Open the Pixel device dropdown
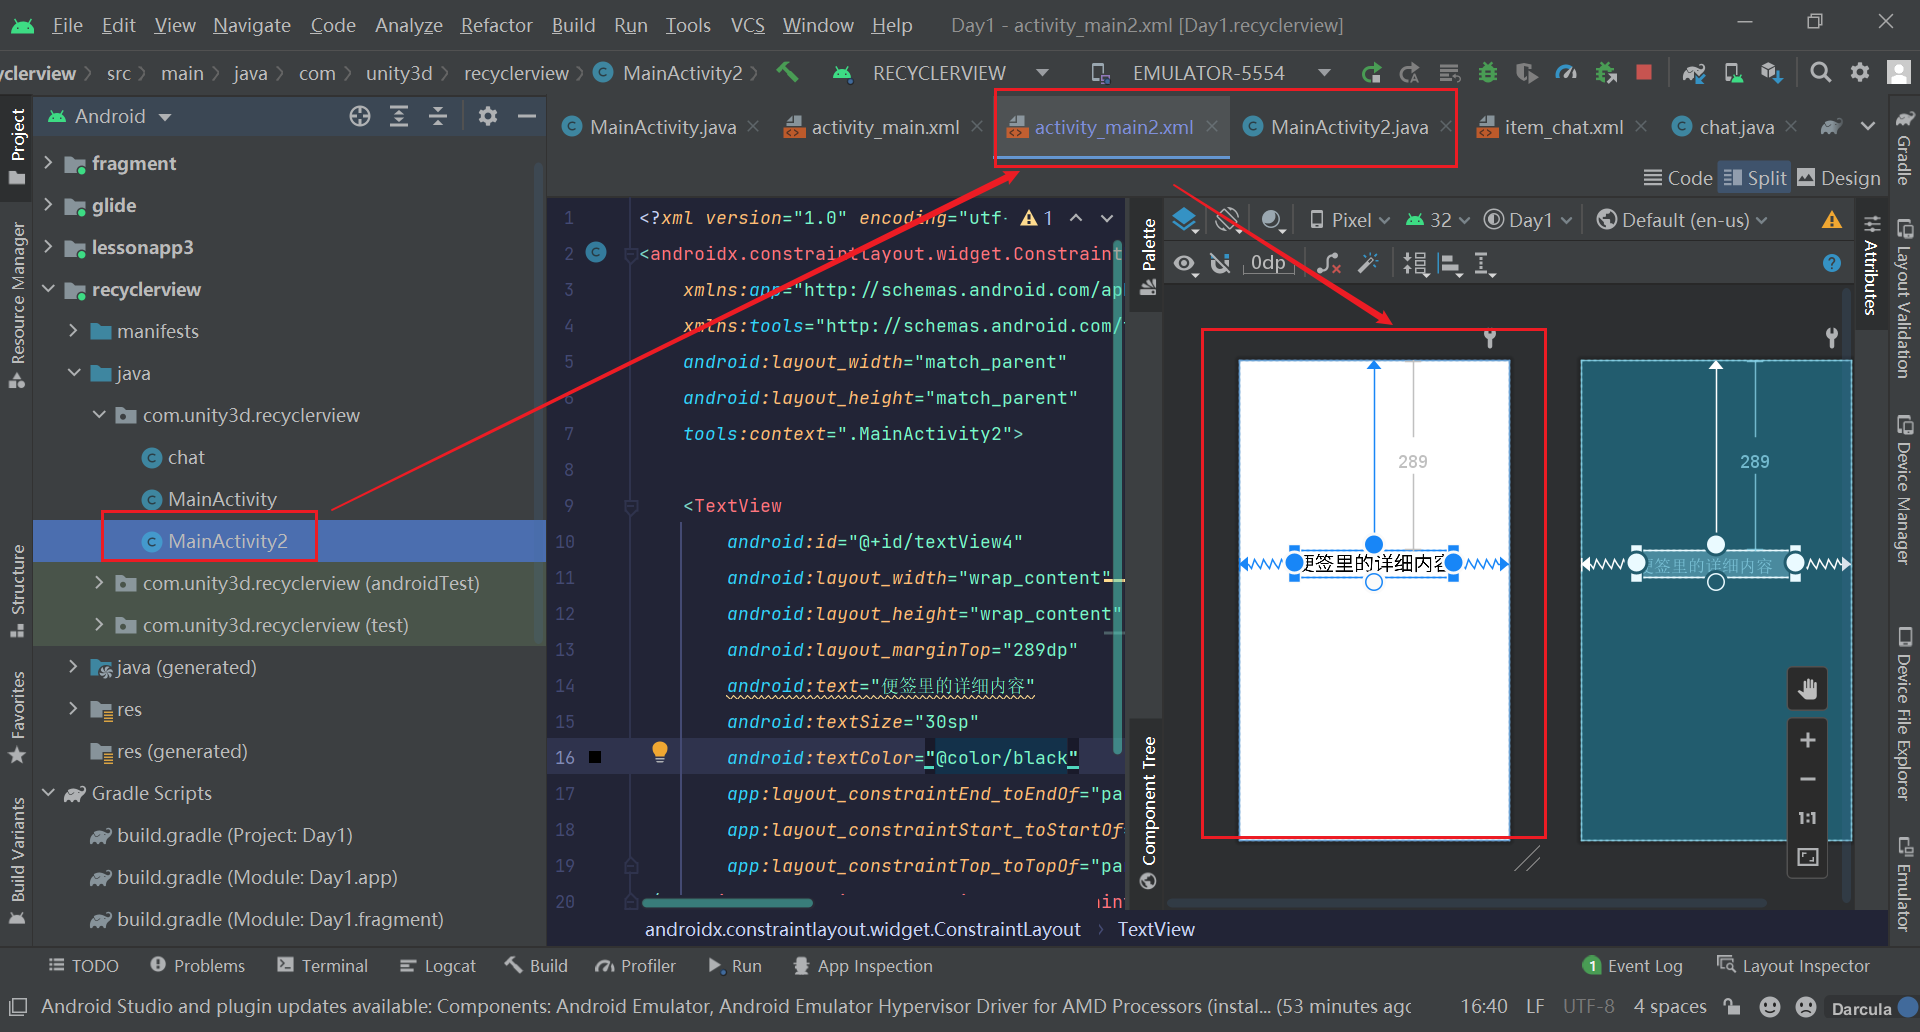The height and width of the screenshot is (1032, 1920). pyautogui.click(x=1350, y=220)
